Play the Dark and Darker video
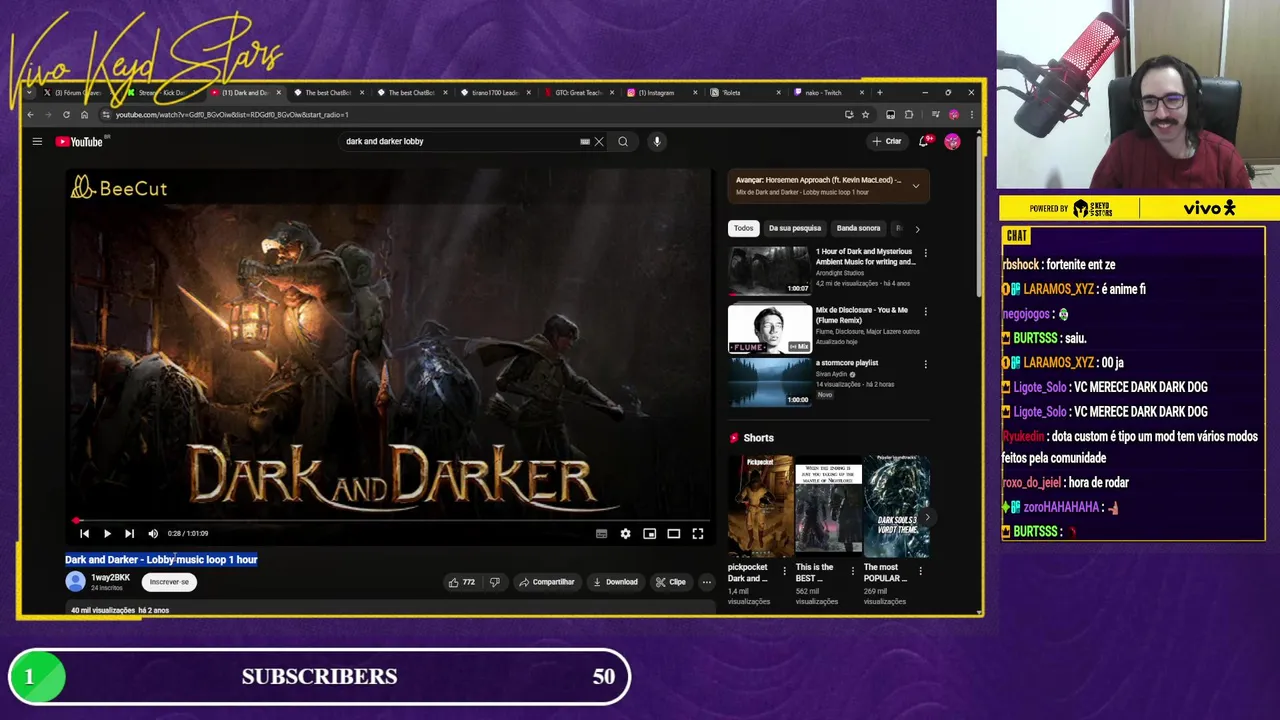The height and width of the screenshot is (720, 1280). pyautogui.click(x=107, y=534)
